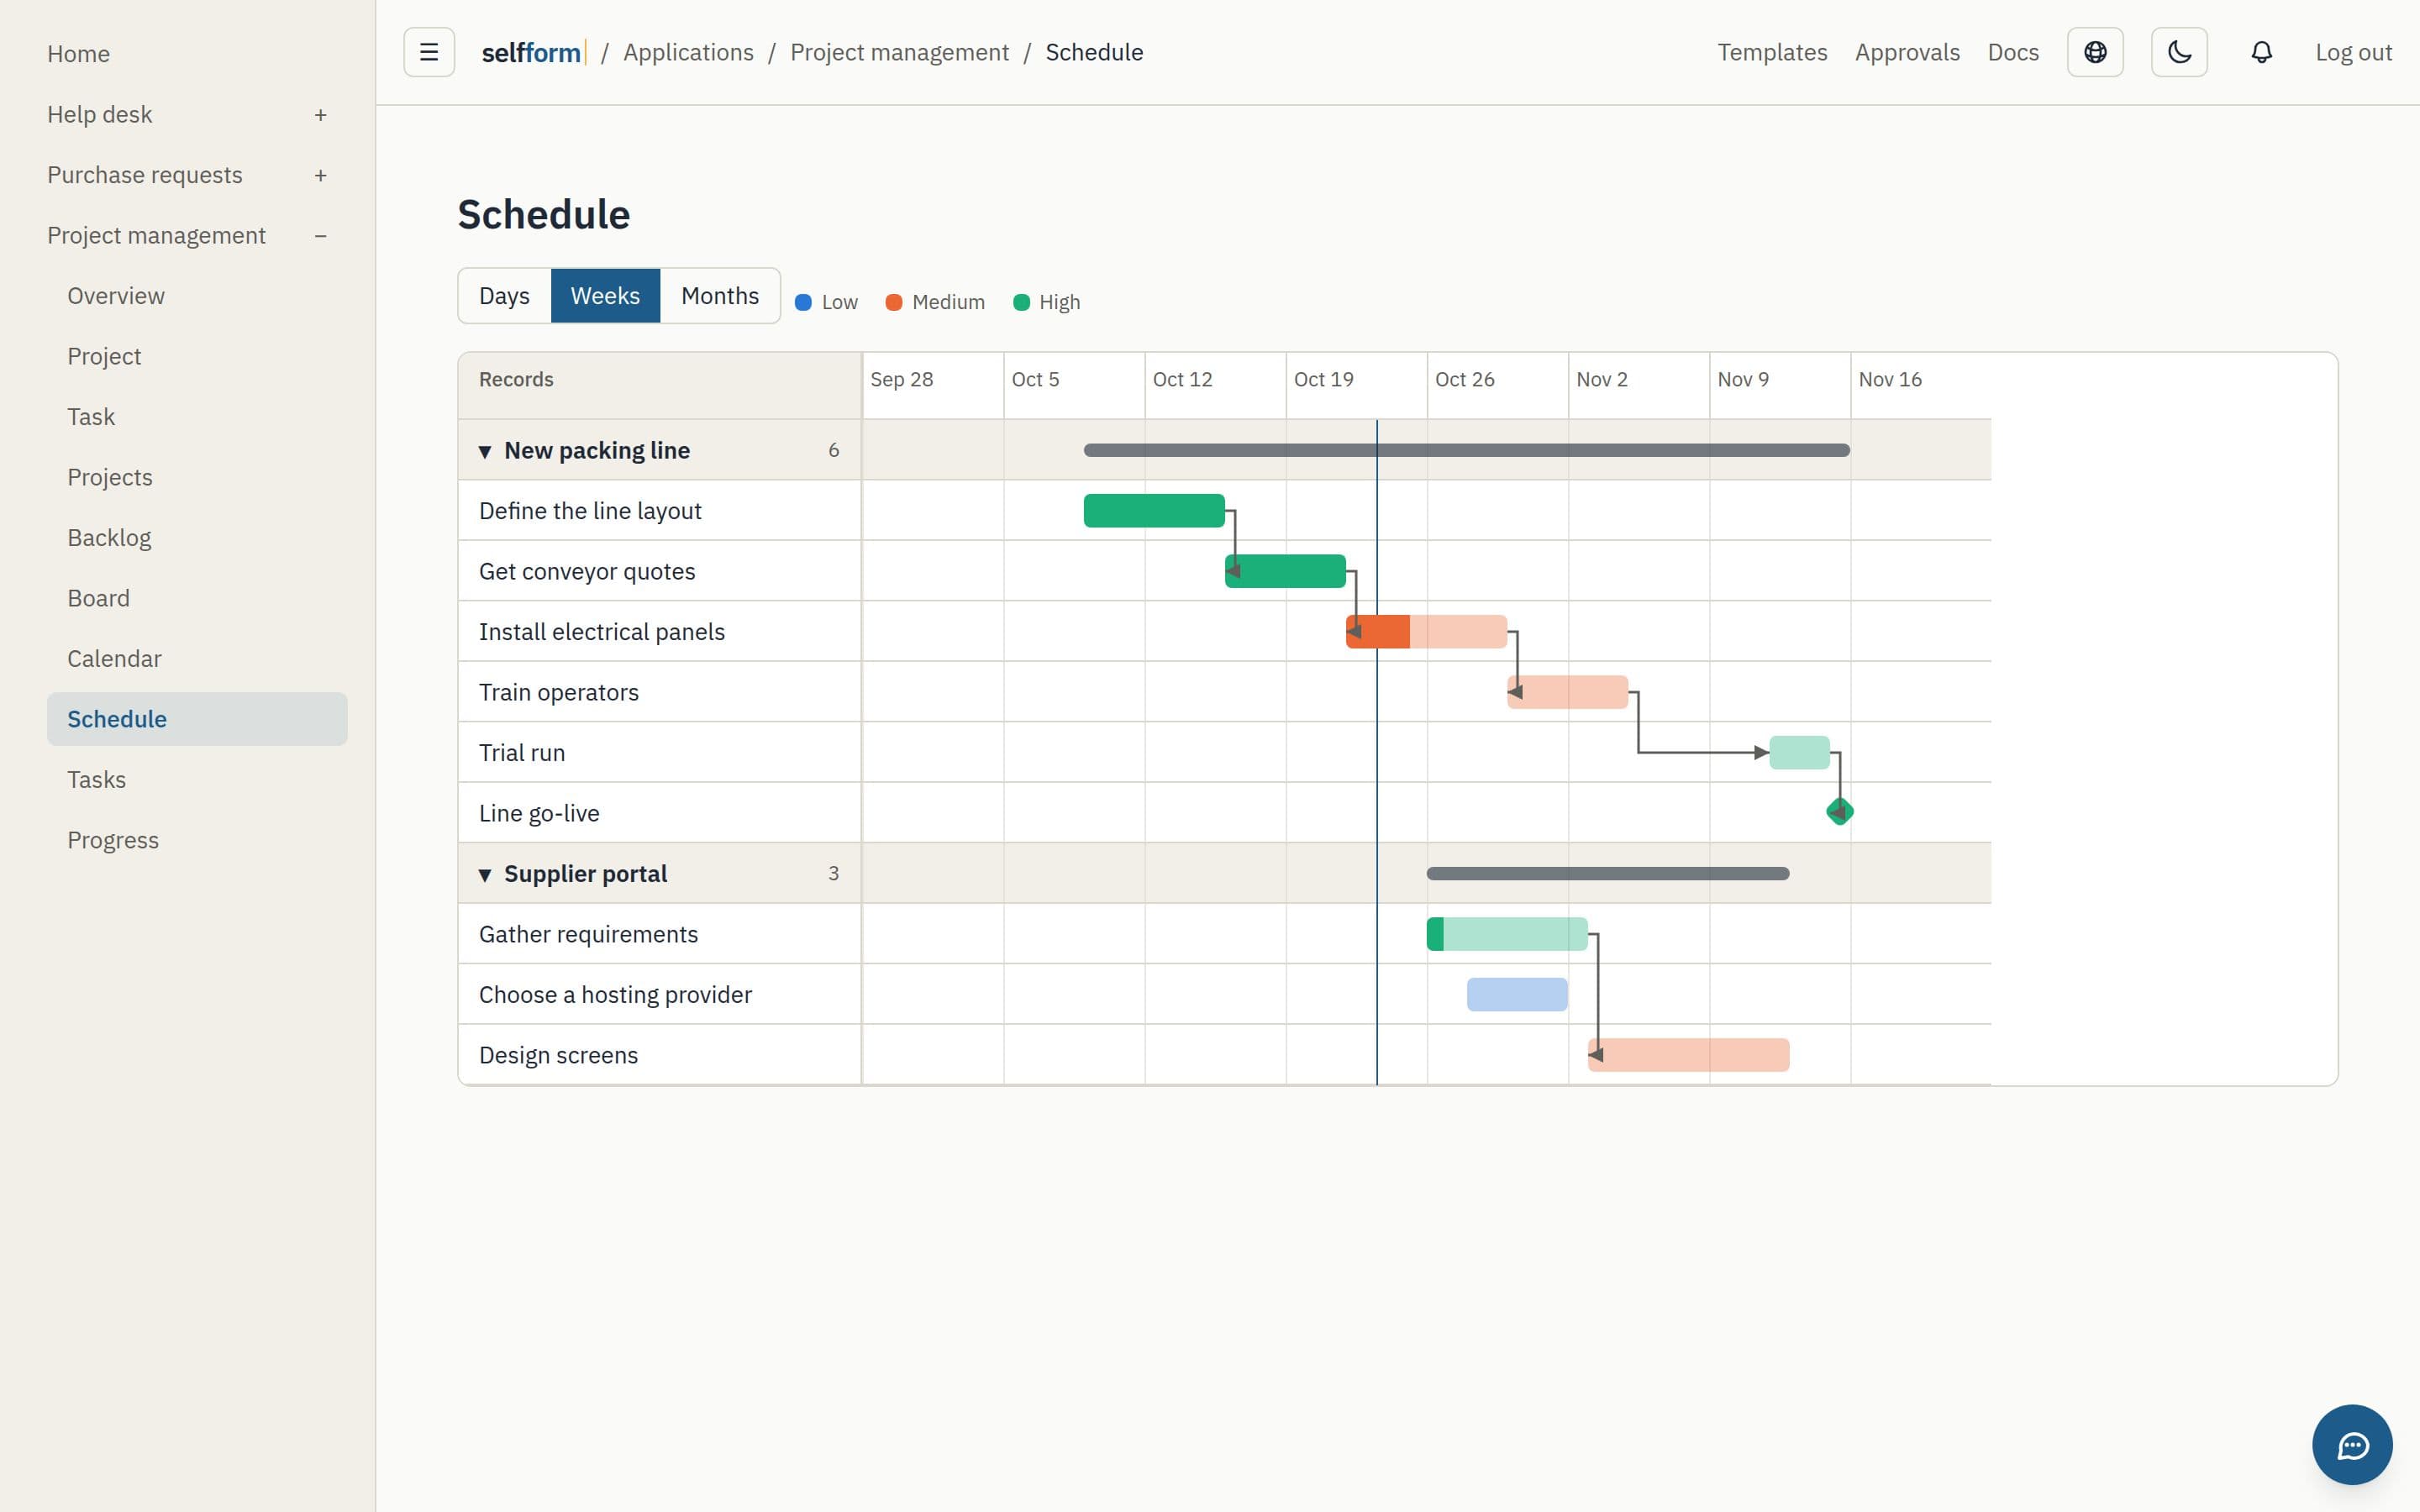2420x1512 pixels.
Task: Switch to dark mode with moon icon
Action: (x=2179, y=52)
